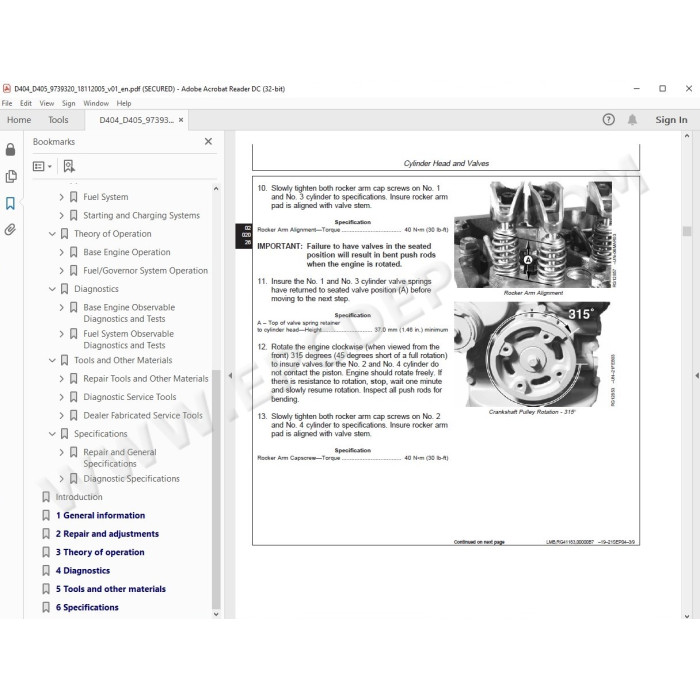Click the find current bookmark icon

click(x=69, y=166)
